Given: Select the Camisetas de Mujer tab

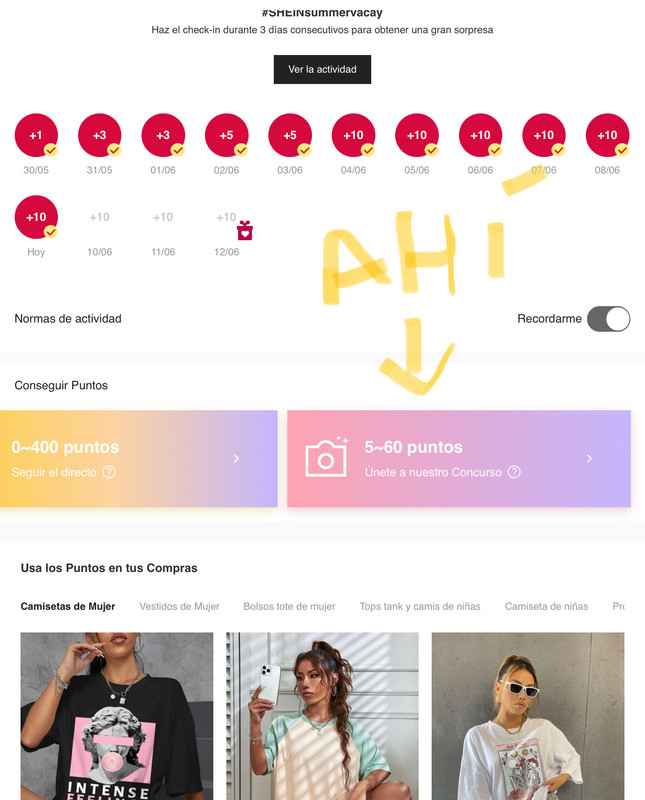Looking at the screenshot, I should coord(68,606).
